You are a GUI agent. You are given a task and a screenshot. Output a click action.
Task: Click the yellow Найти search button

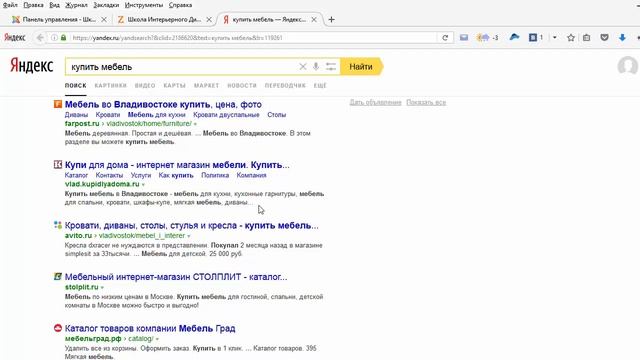(x=362, y=67)
